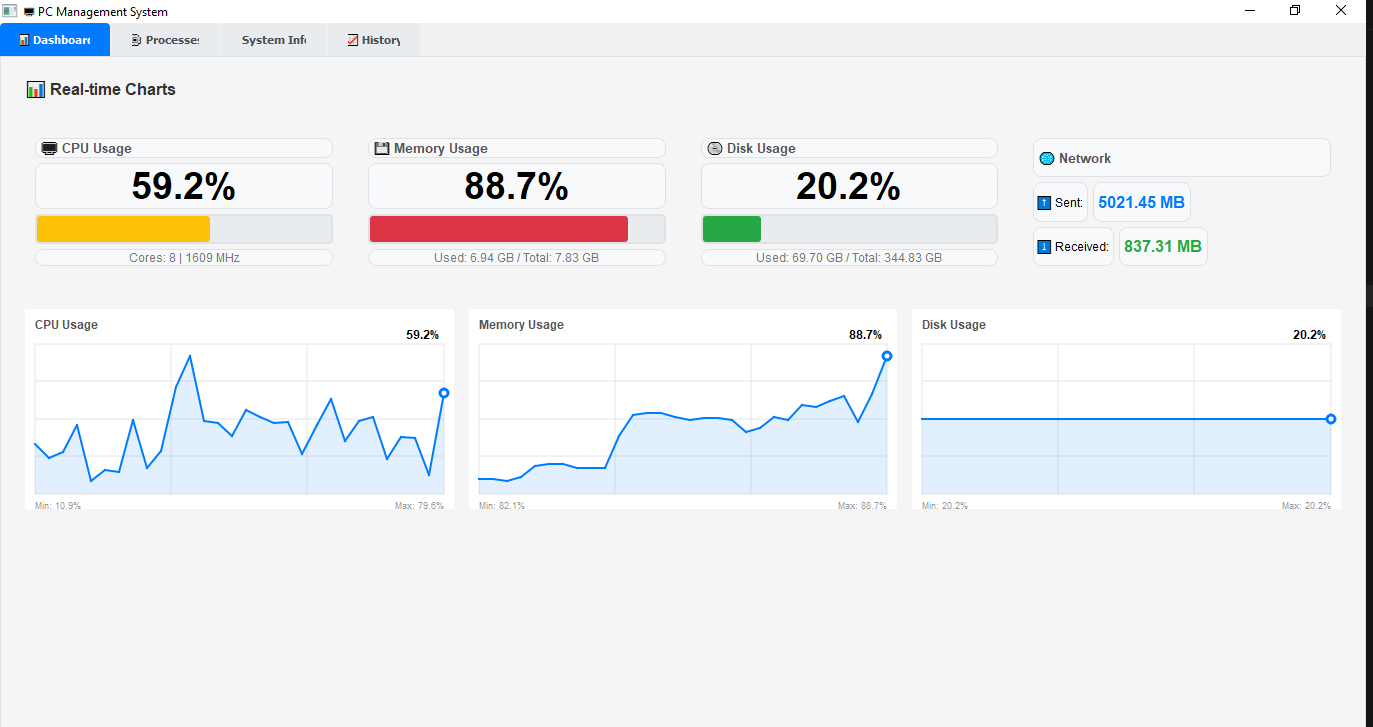Switch to the System Info tab
1373x727 pixels.
[x=273, y=40]
